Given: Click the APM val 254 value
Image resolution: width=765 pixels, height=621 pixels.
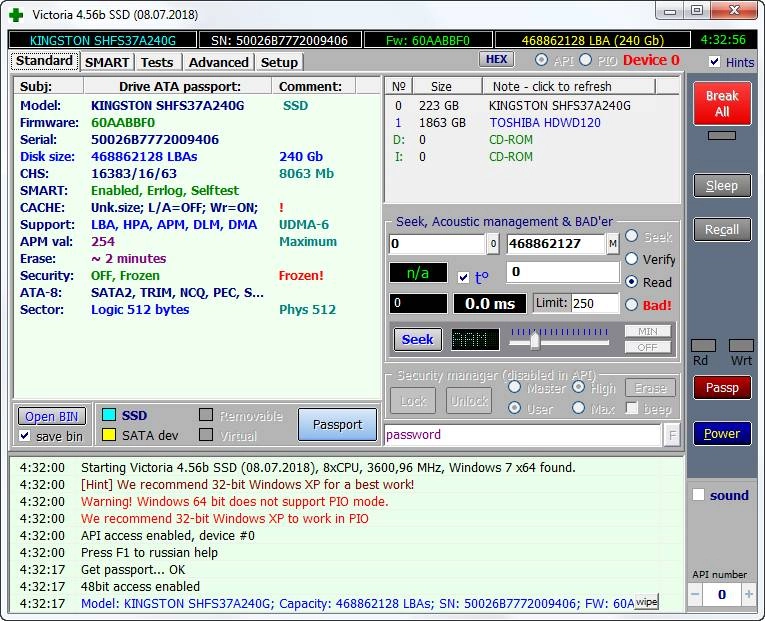Looking at the screenshot, I should (x=103, y=241).
